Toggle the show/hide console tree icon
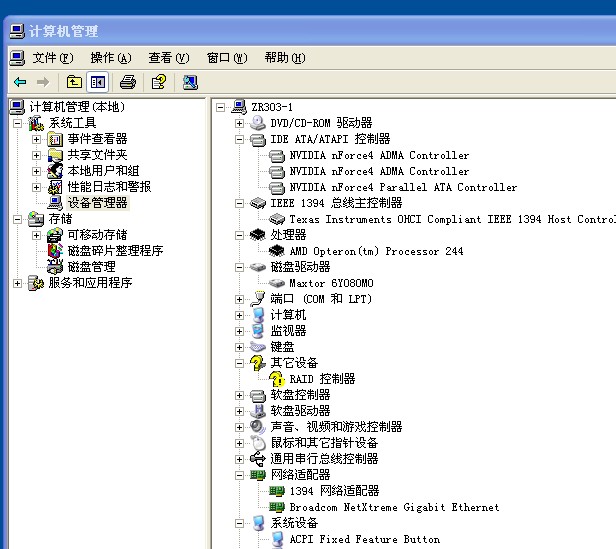Screen dimensions: 616x549 pyautogui.click(x=98, y=82)
